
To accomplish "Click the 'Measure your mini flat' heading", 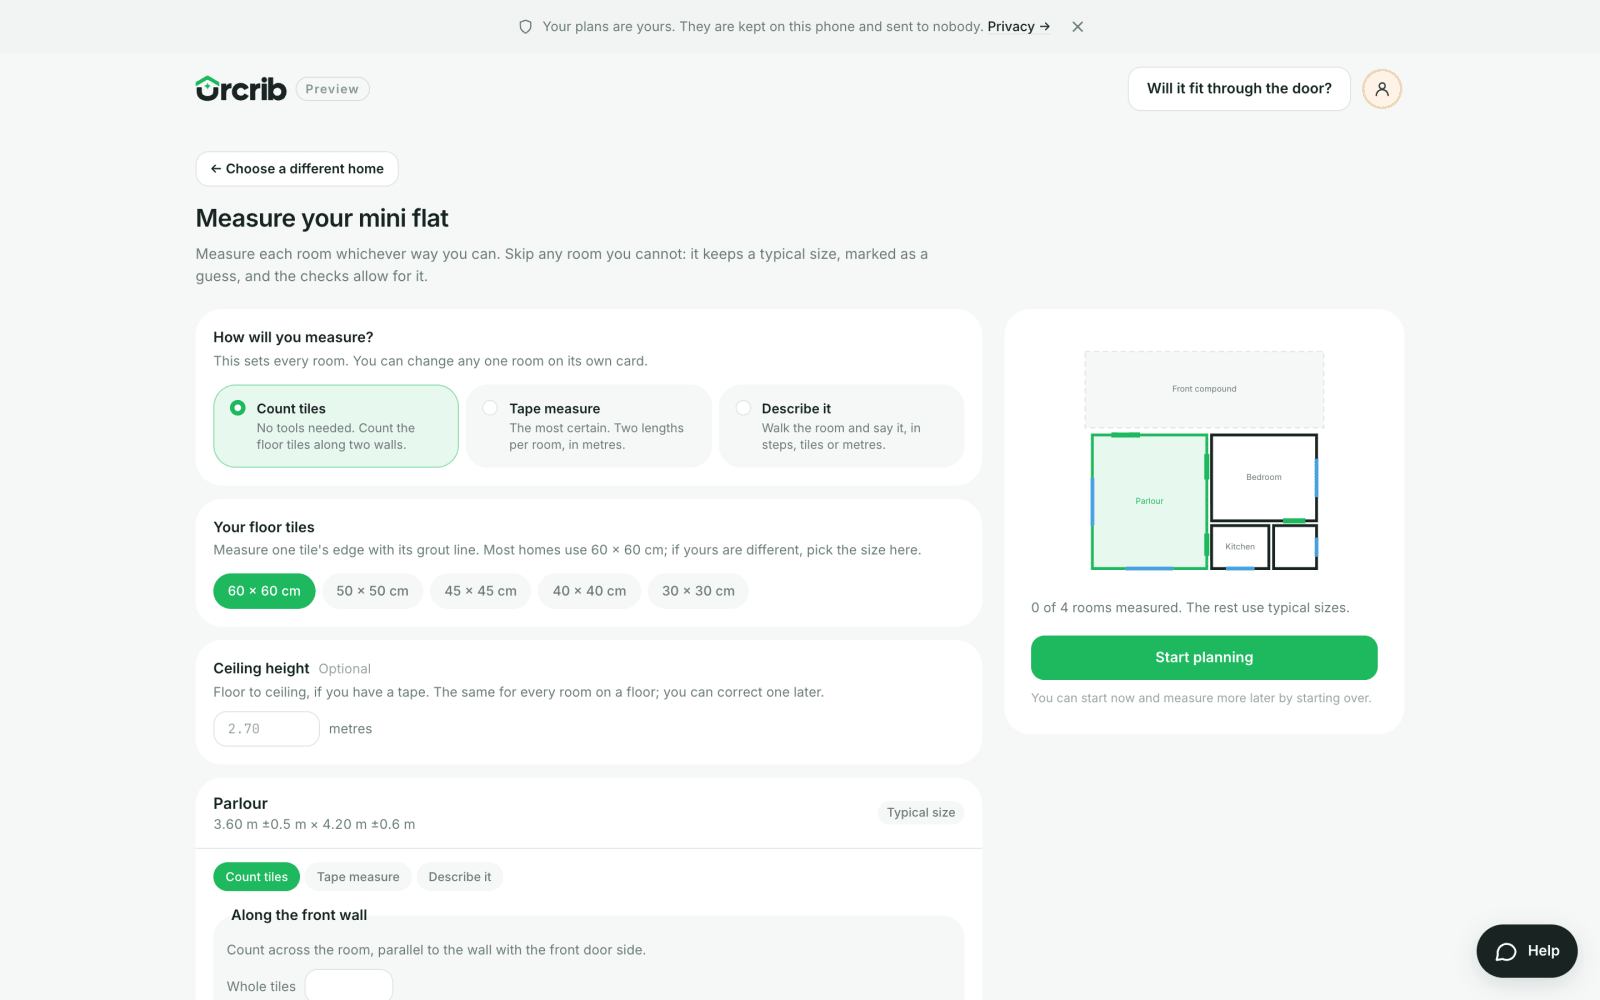I will coord(322,218).
